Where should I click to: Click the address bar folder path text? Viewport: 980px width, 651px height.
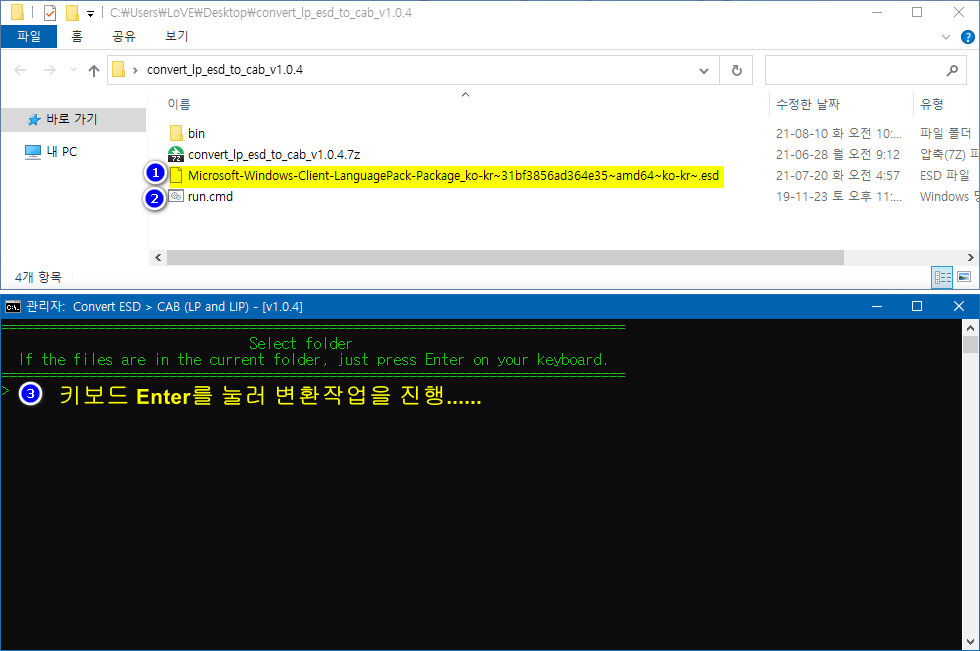(x=224, y=70)
